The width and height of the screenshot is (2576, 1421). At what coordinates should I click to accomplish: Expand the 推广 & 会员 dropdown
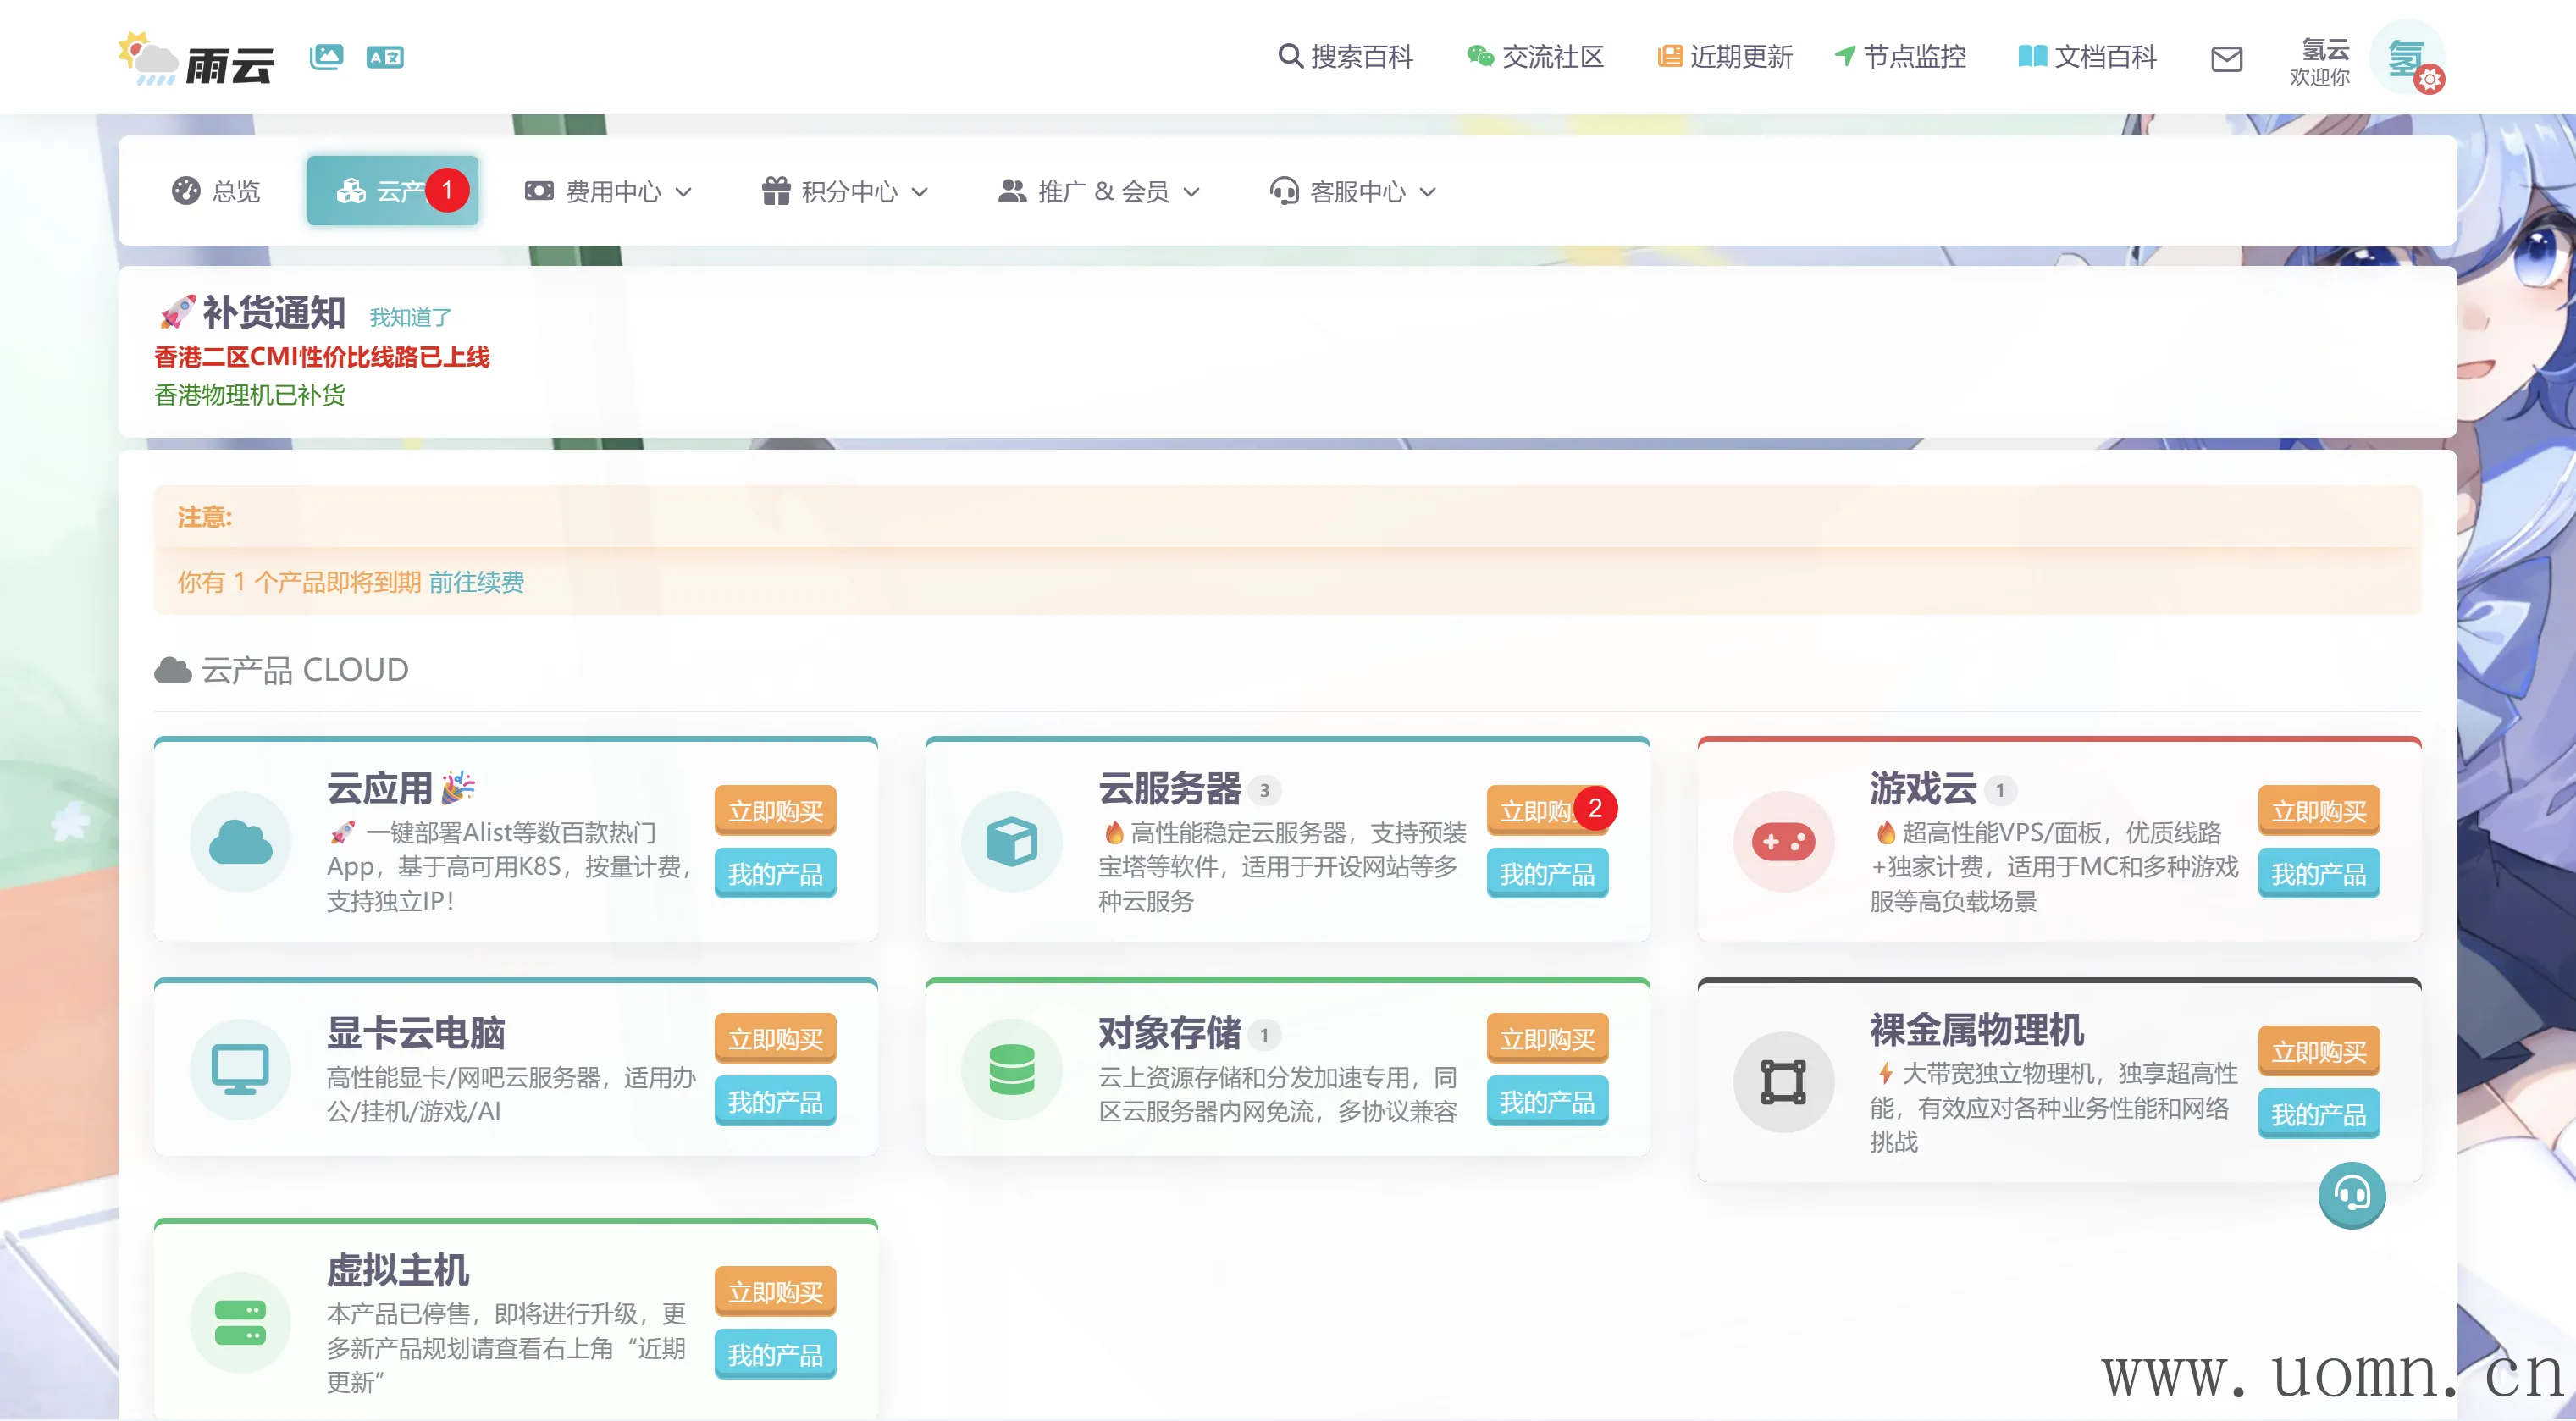1099,191
